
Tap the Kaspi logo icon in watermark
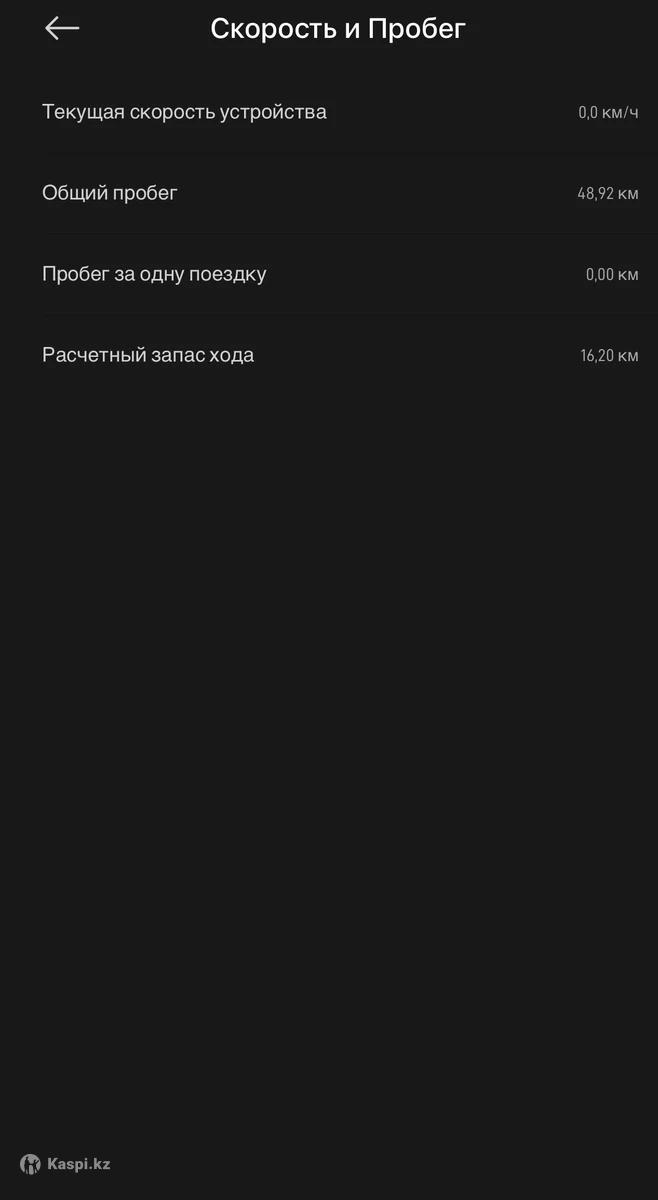(x=30, y=1164)
